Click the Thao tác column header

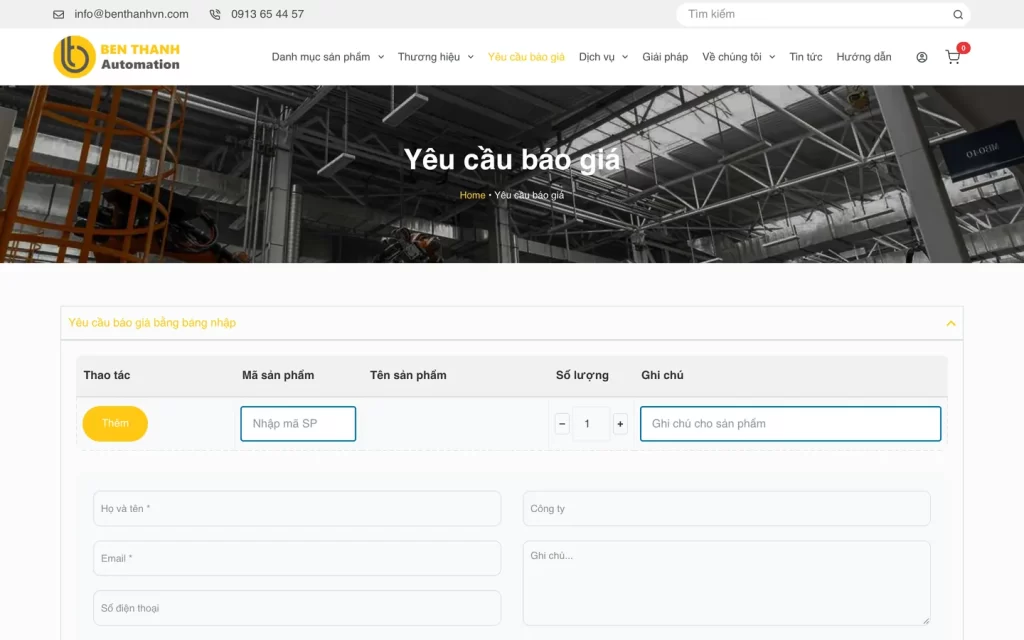tap(106, 376)
